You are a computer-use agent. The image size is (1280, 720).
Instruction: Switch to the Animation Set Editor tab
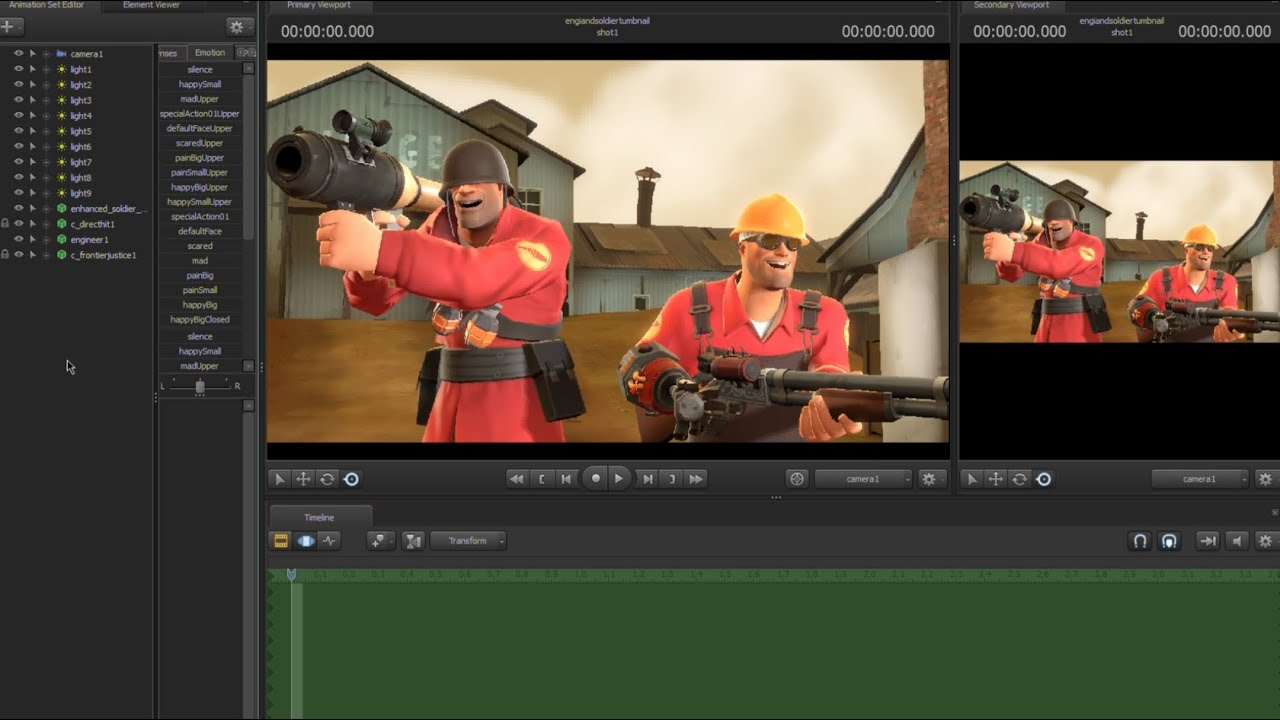click(x=46, y=5)
